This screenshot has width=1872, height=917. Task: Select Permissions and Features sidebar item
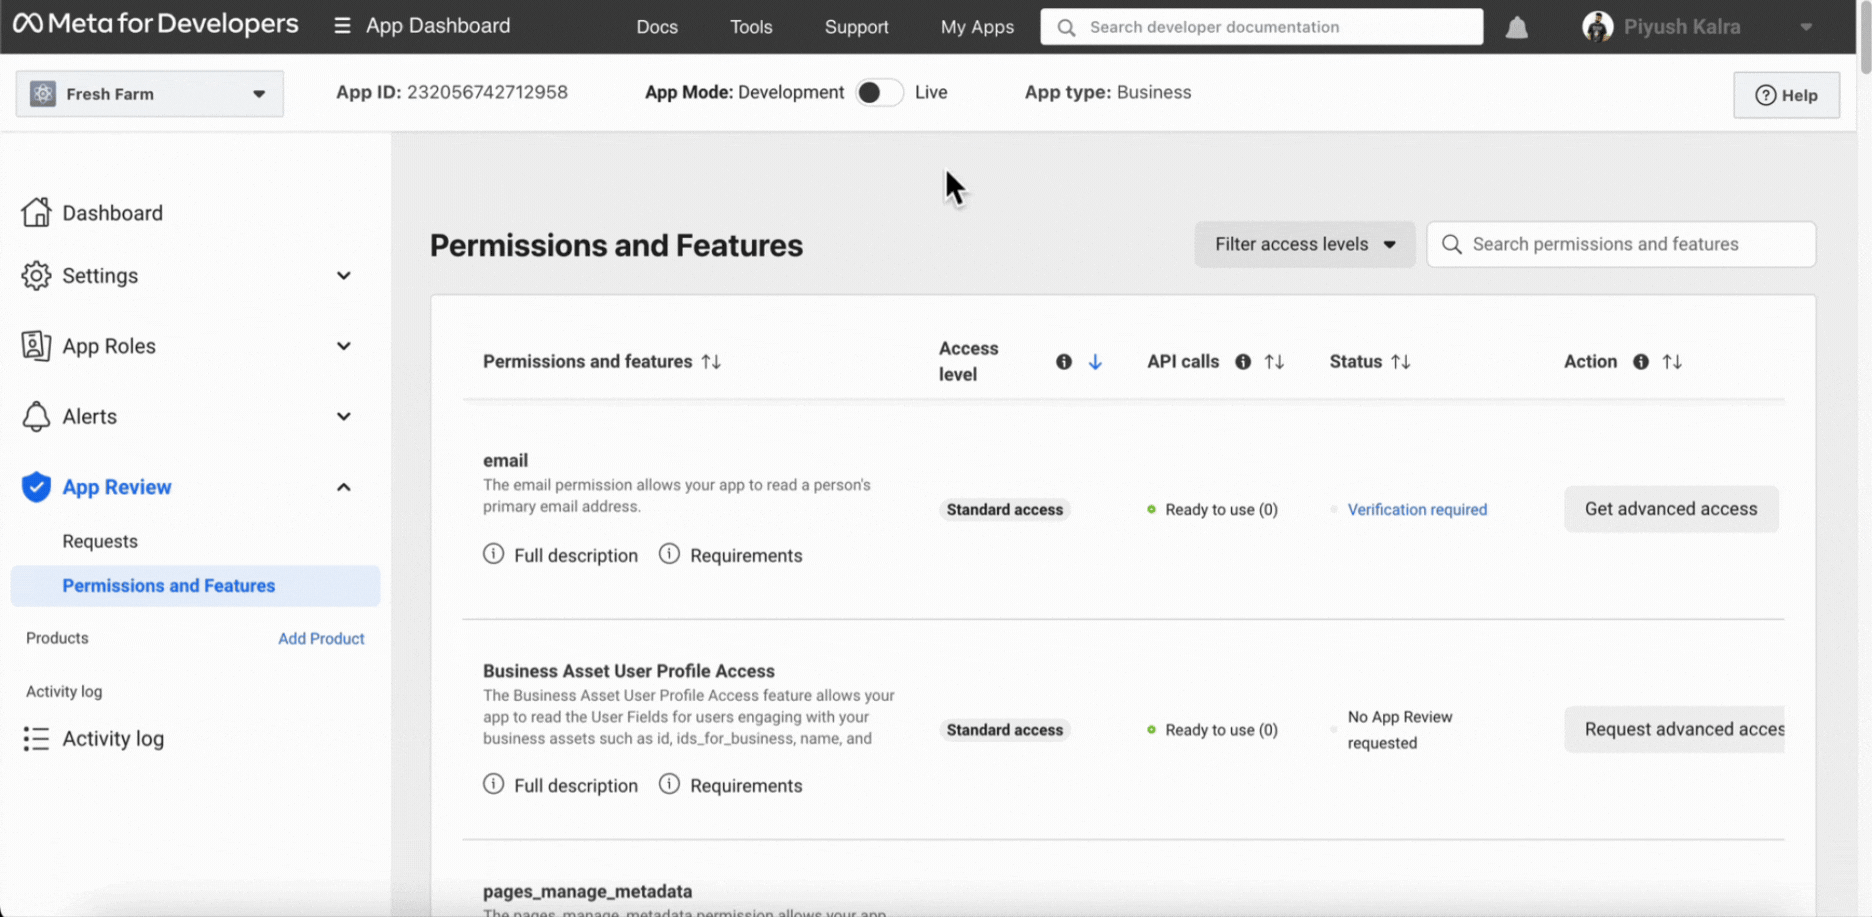coord(195,586)
